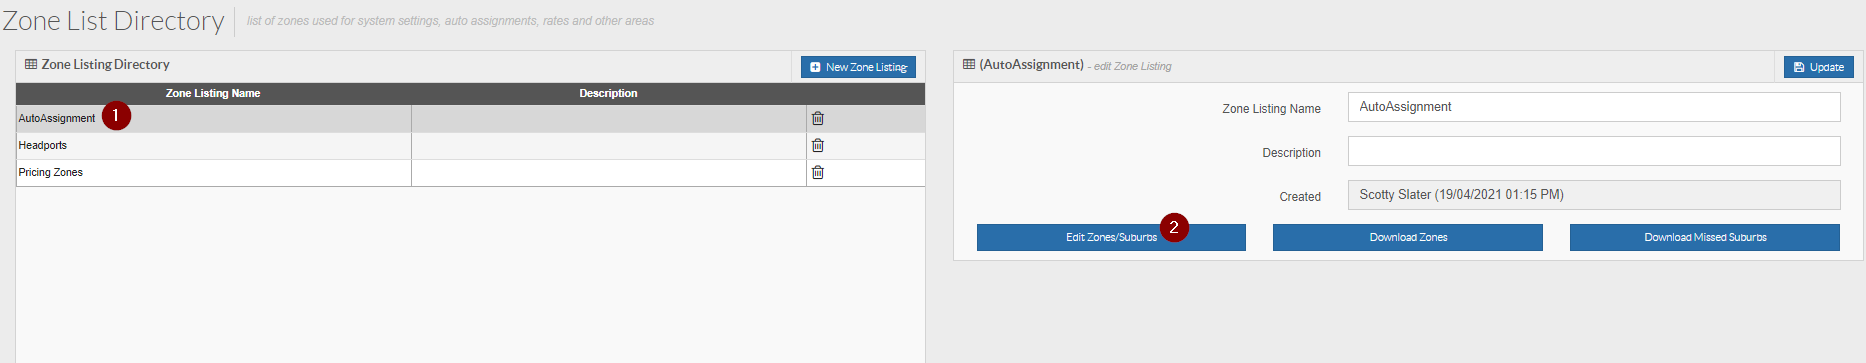The image size is (1866, 363).
Task: Click marker 1 beside AutoAssignment
Action: click(116, 116)
